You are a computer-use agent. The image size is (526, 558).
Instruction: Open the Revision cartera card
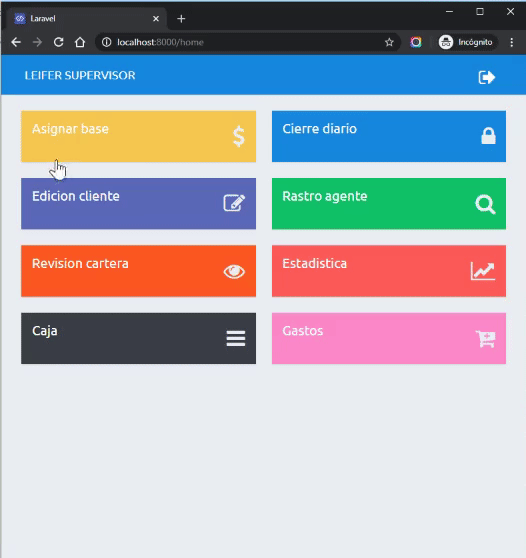point(138,271)
